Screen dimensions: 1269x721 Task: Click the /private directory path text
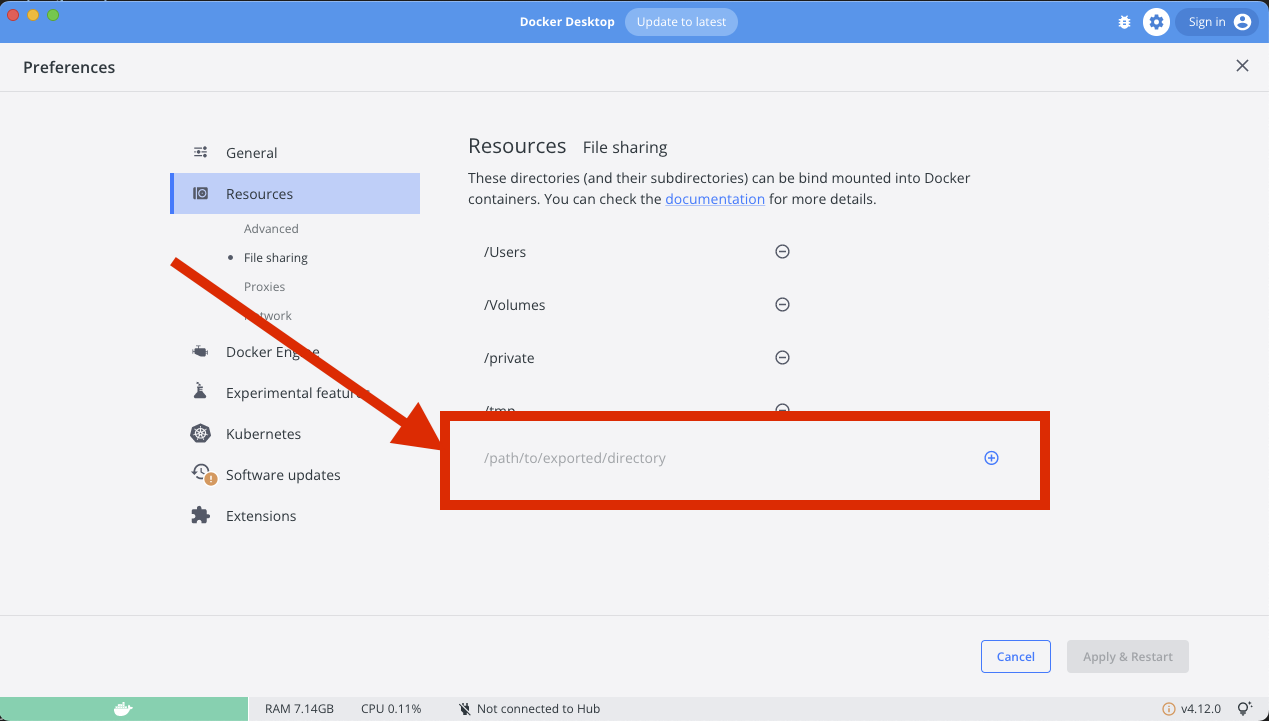(509, 358)
